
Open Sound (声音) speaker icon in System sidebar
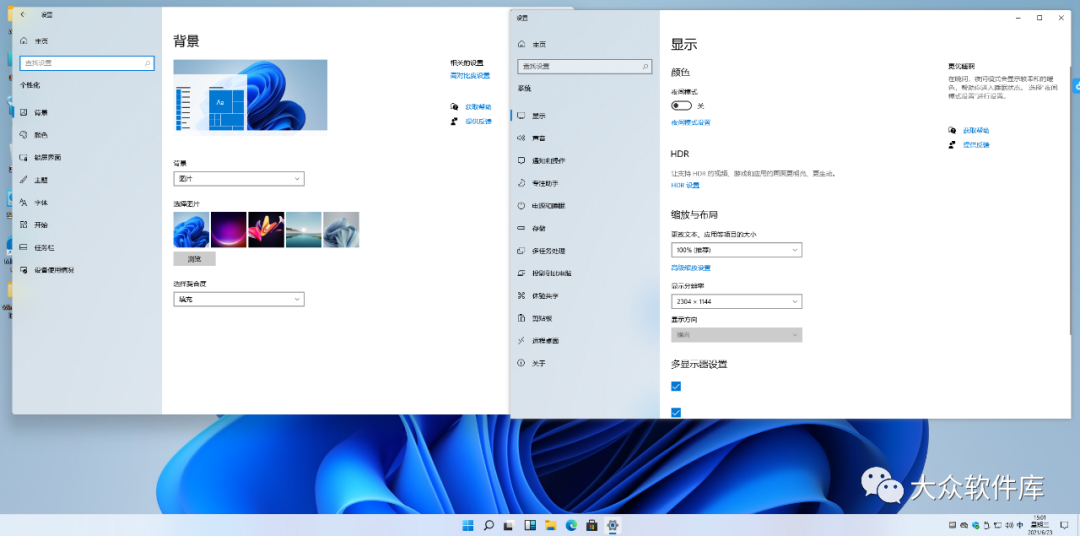coord(521,138)
